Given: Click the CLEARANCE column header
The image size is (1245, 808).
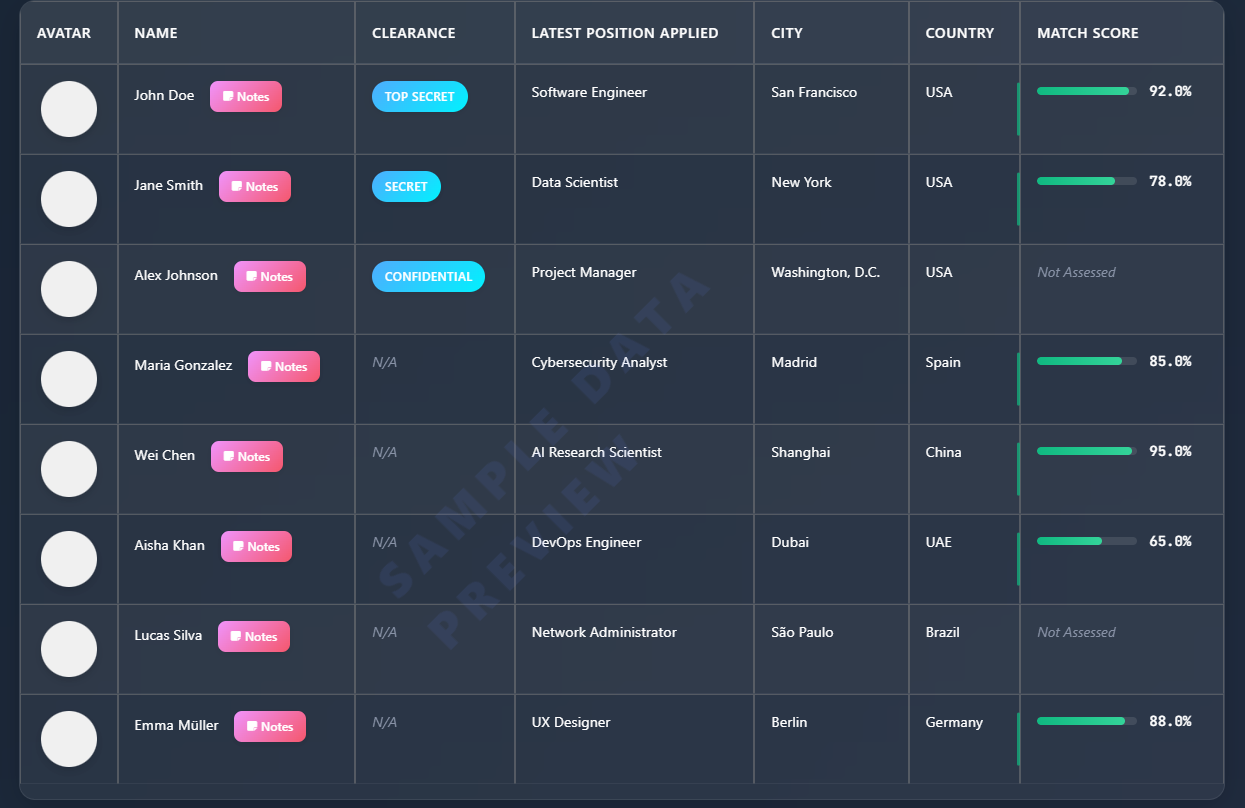Looking at the screenshot, I should 413,33.
